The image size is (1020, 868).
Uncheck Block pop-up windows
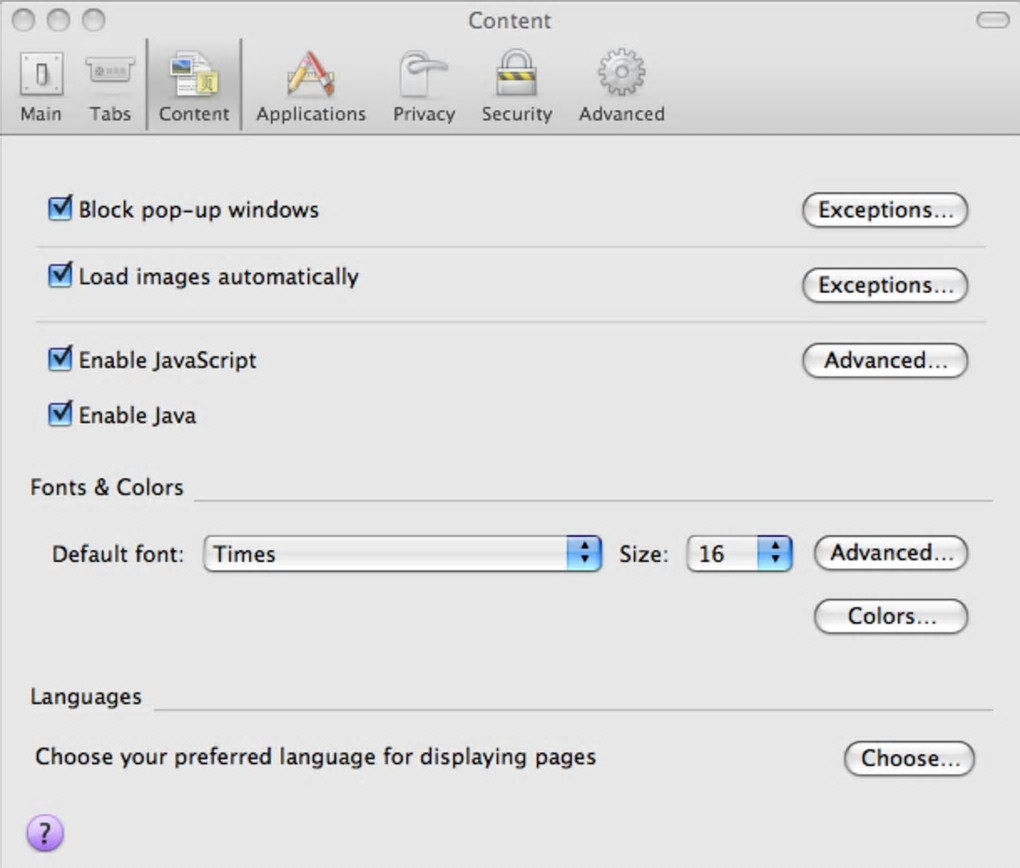(61, 209)
